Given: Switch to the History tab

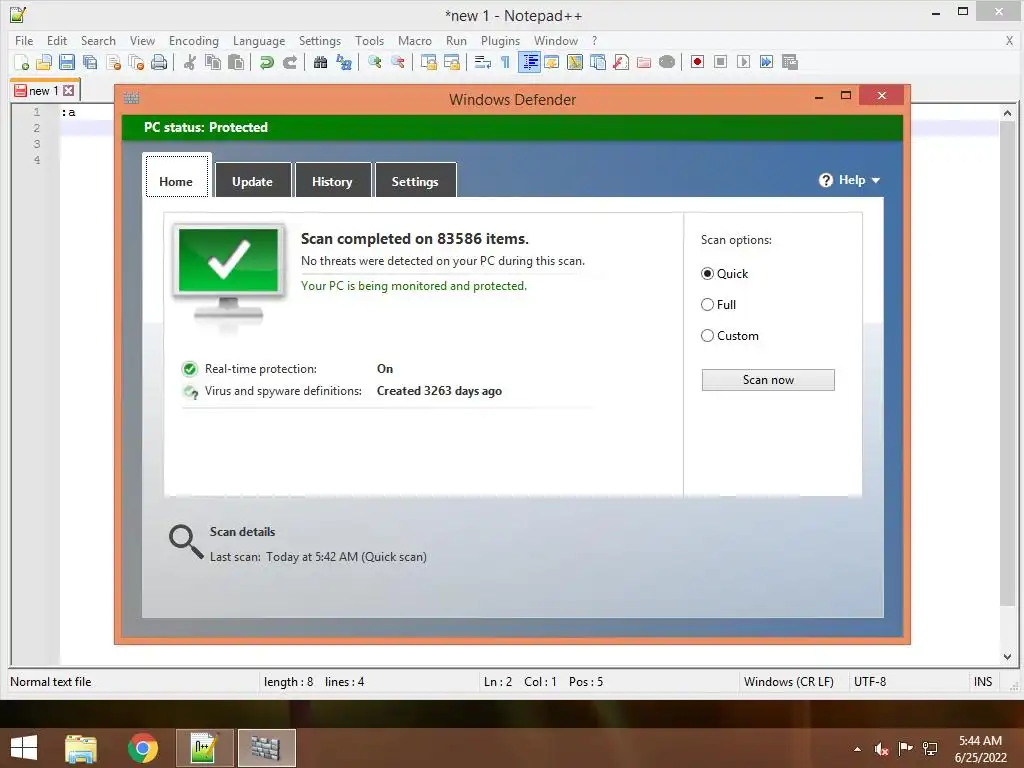Looking at the screenshot, I should [332, 181].
